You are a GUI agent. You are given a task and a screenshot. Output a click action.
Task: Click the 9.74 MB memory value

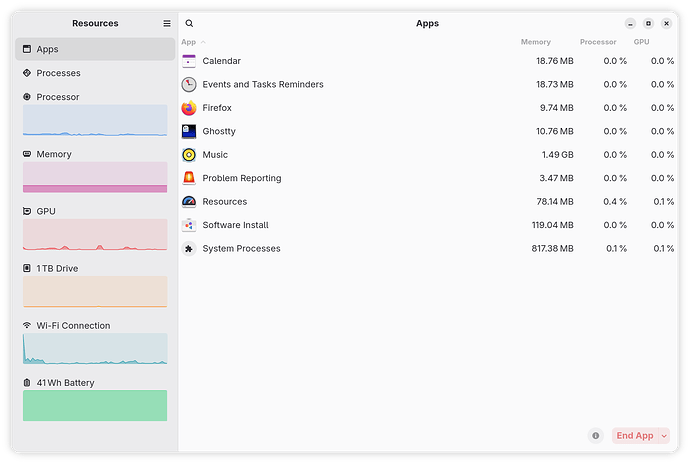(557, 108)
